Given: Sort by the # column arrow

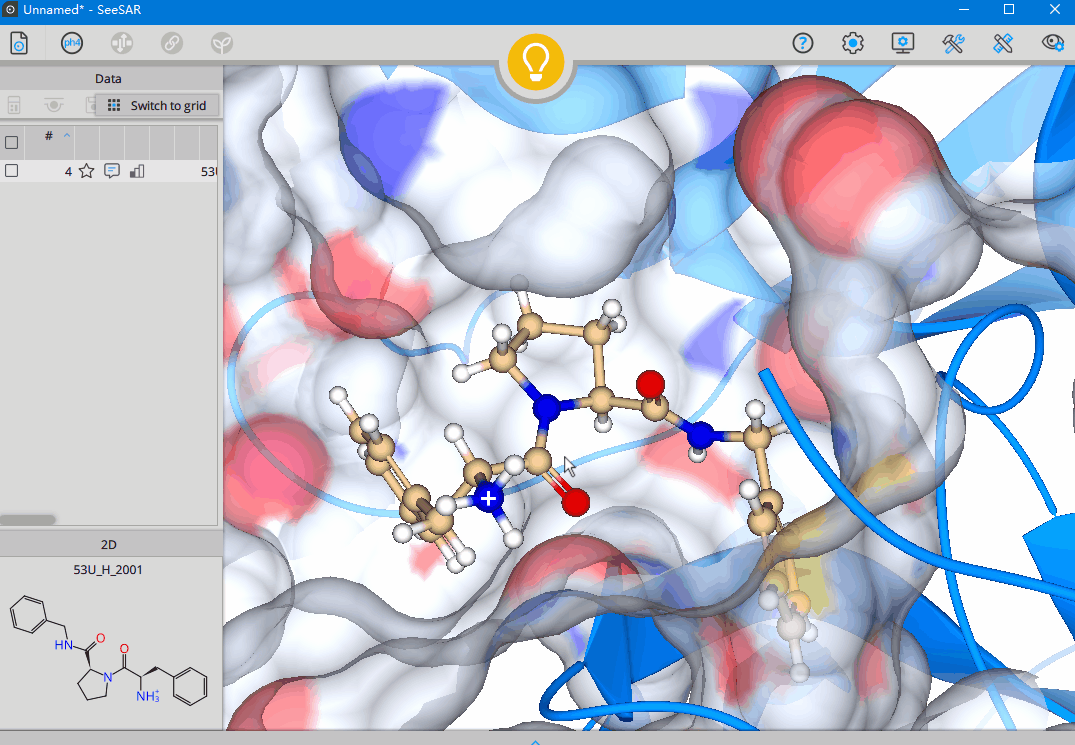Looking at the screenshot, I should pyautogui.click(x=67, y=135).
